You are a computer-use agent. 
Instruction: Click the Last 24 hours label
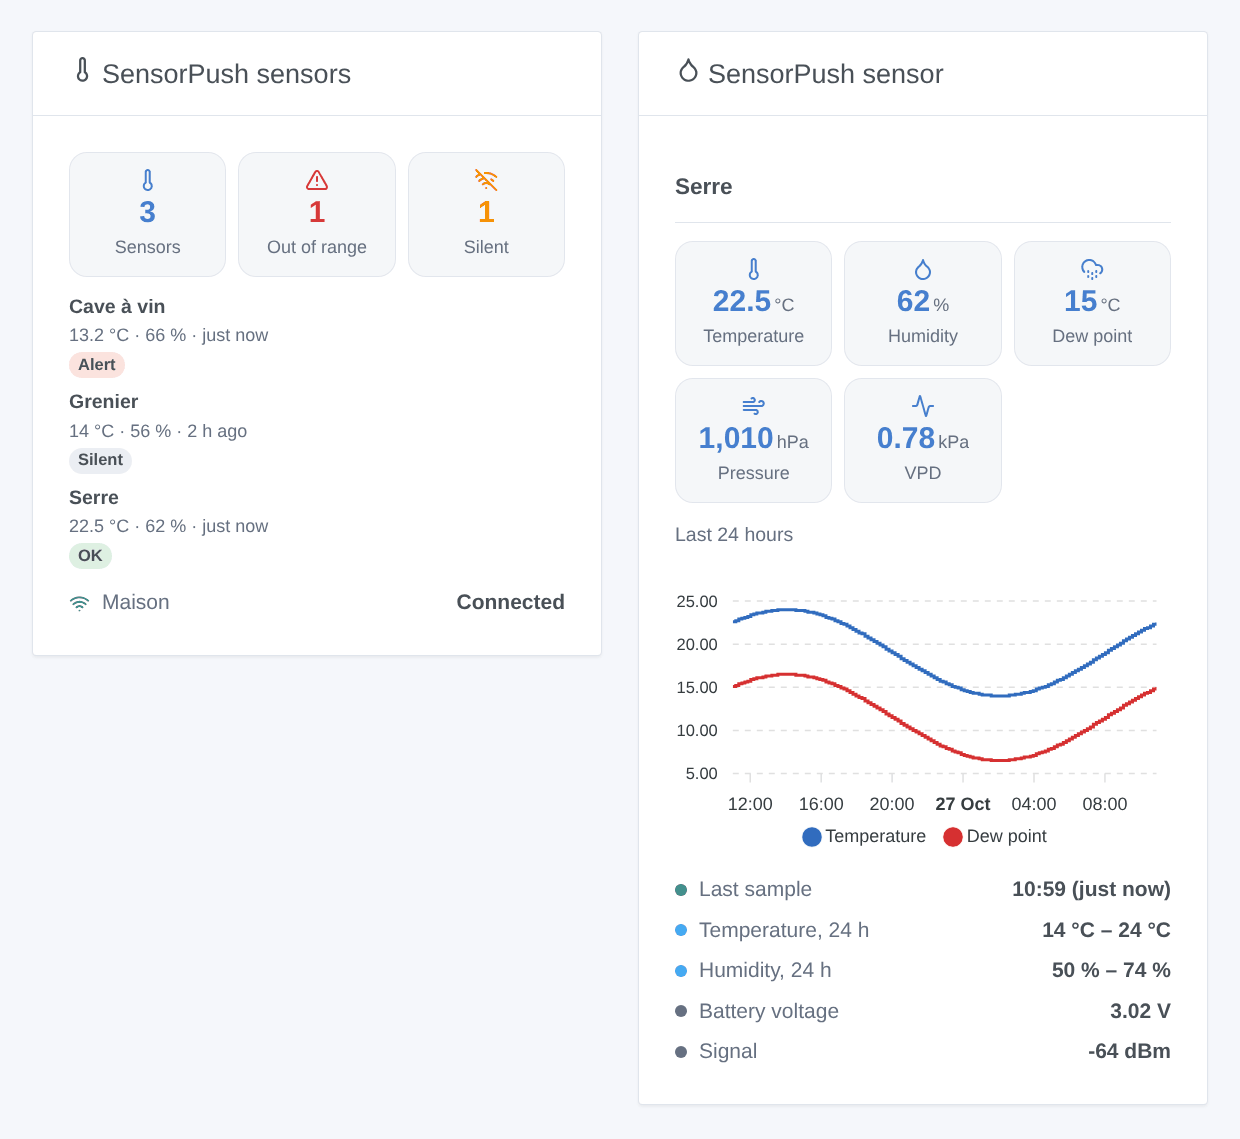click(734, 535)
